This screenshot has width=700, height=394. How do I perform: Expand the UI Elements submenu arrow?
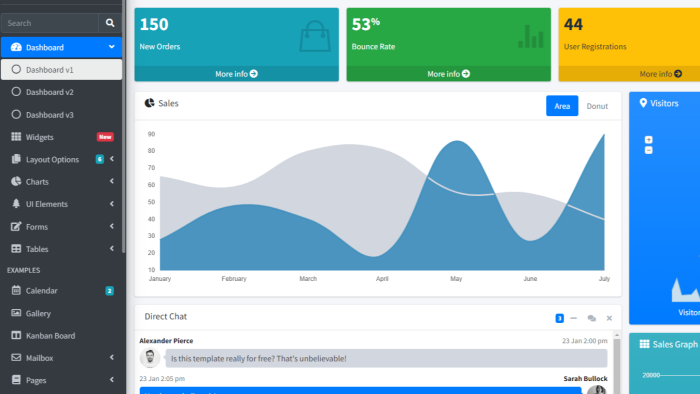[112, 203]
